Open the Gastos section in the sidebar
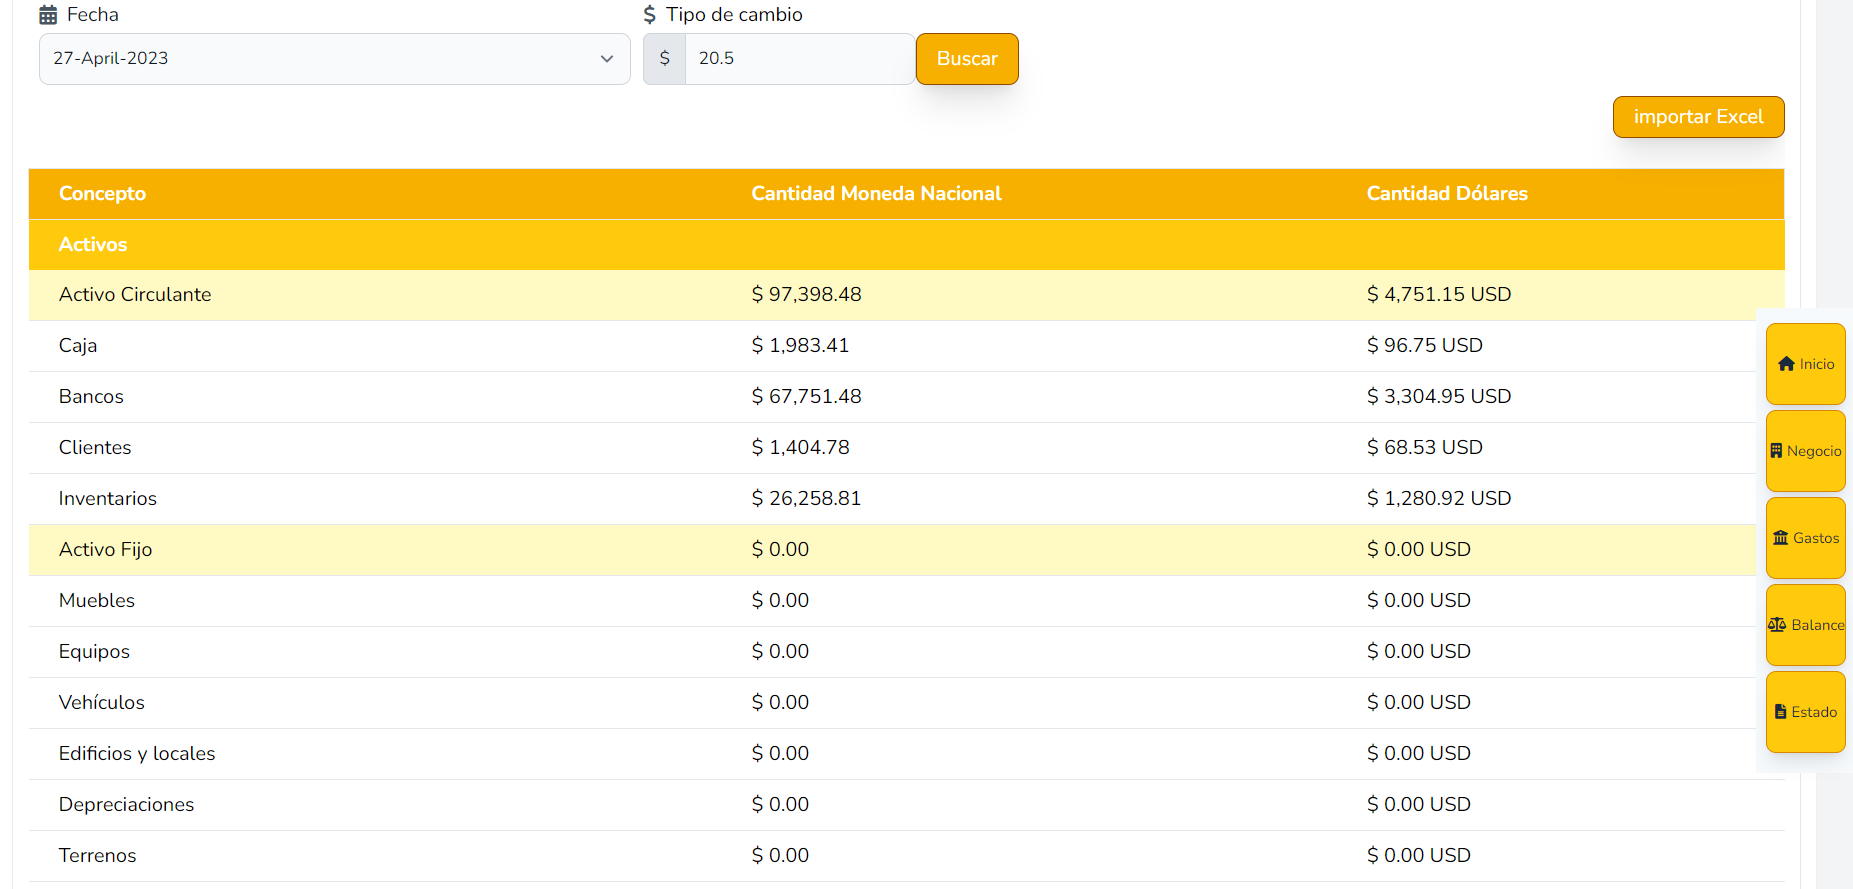This screenshot has height=889, width=1853. [x=1805, y=538]
